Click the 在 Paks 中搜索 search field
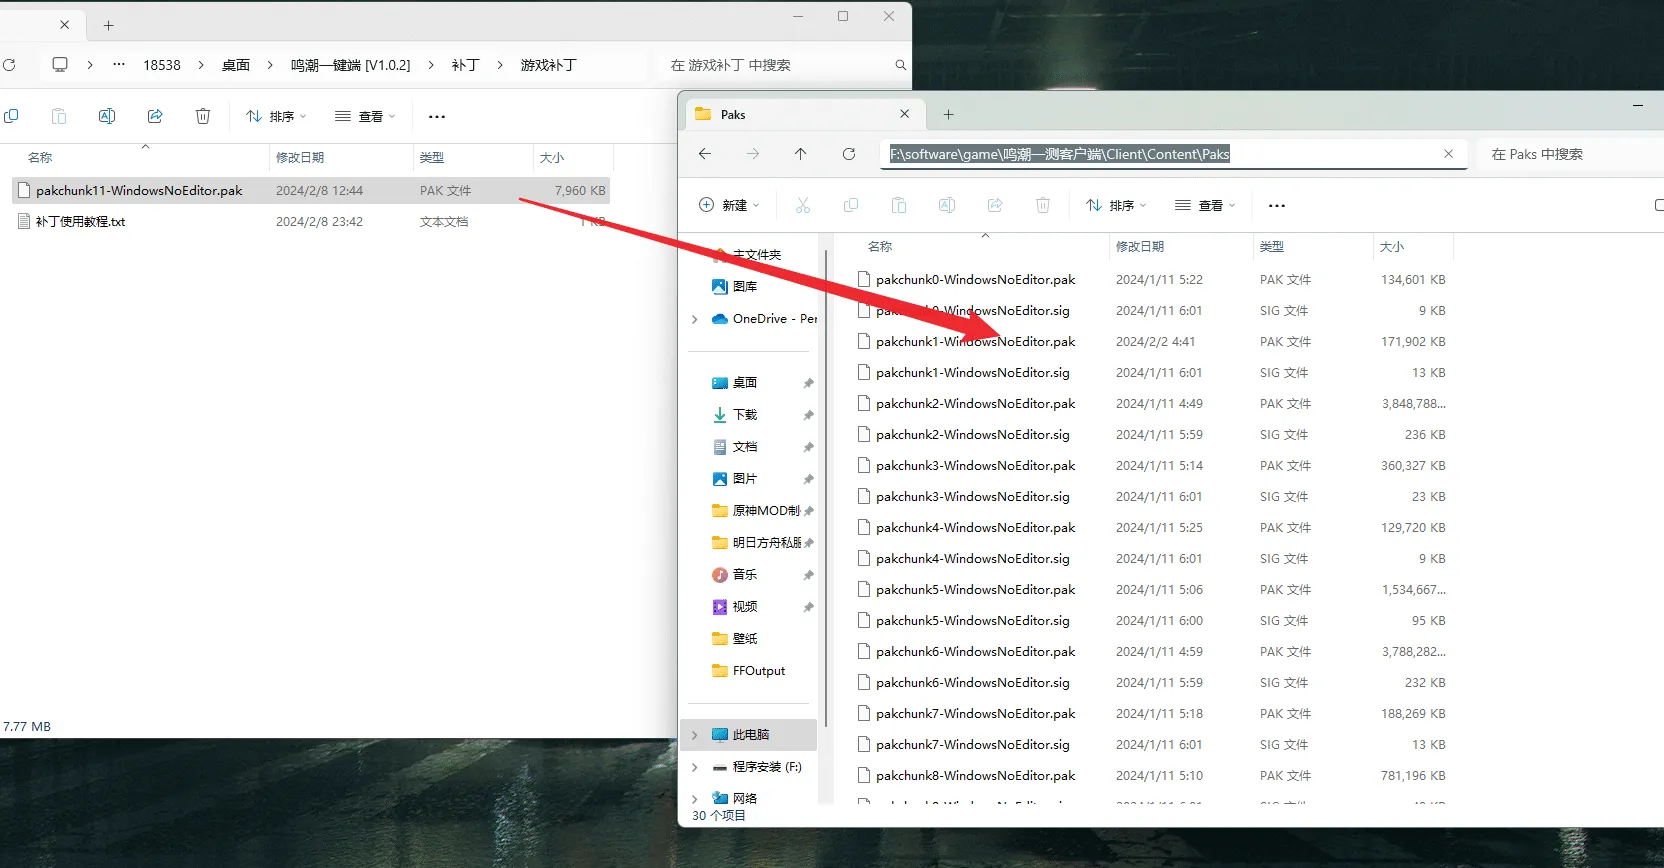 click(1570, 154)
